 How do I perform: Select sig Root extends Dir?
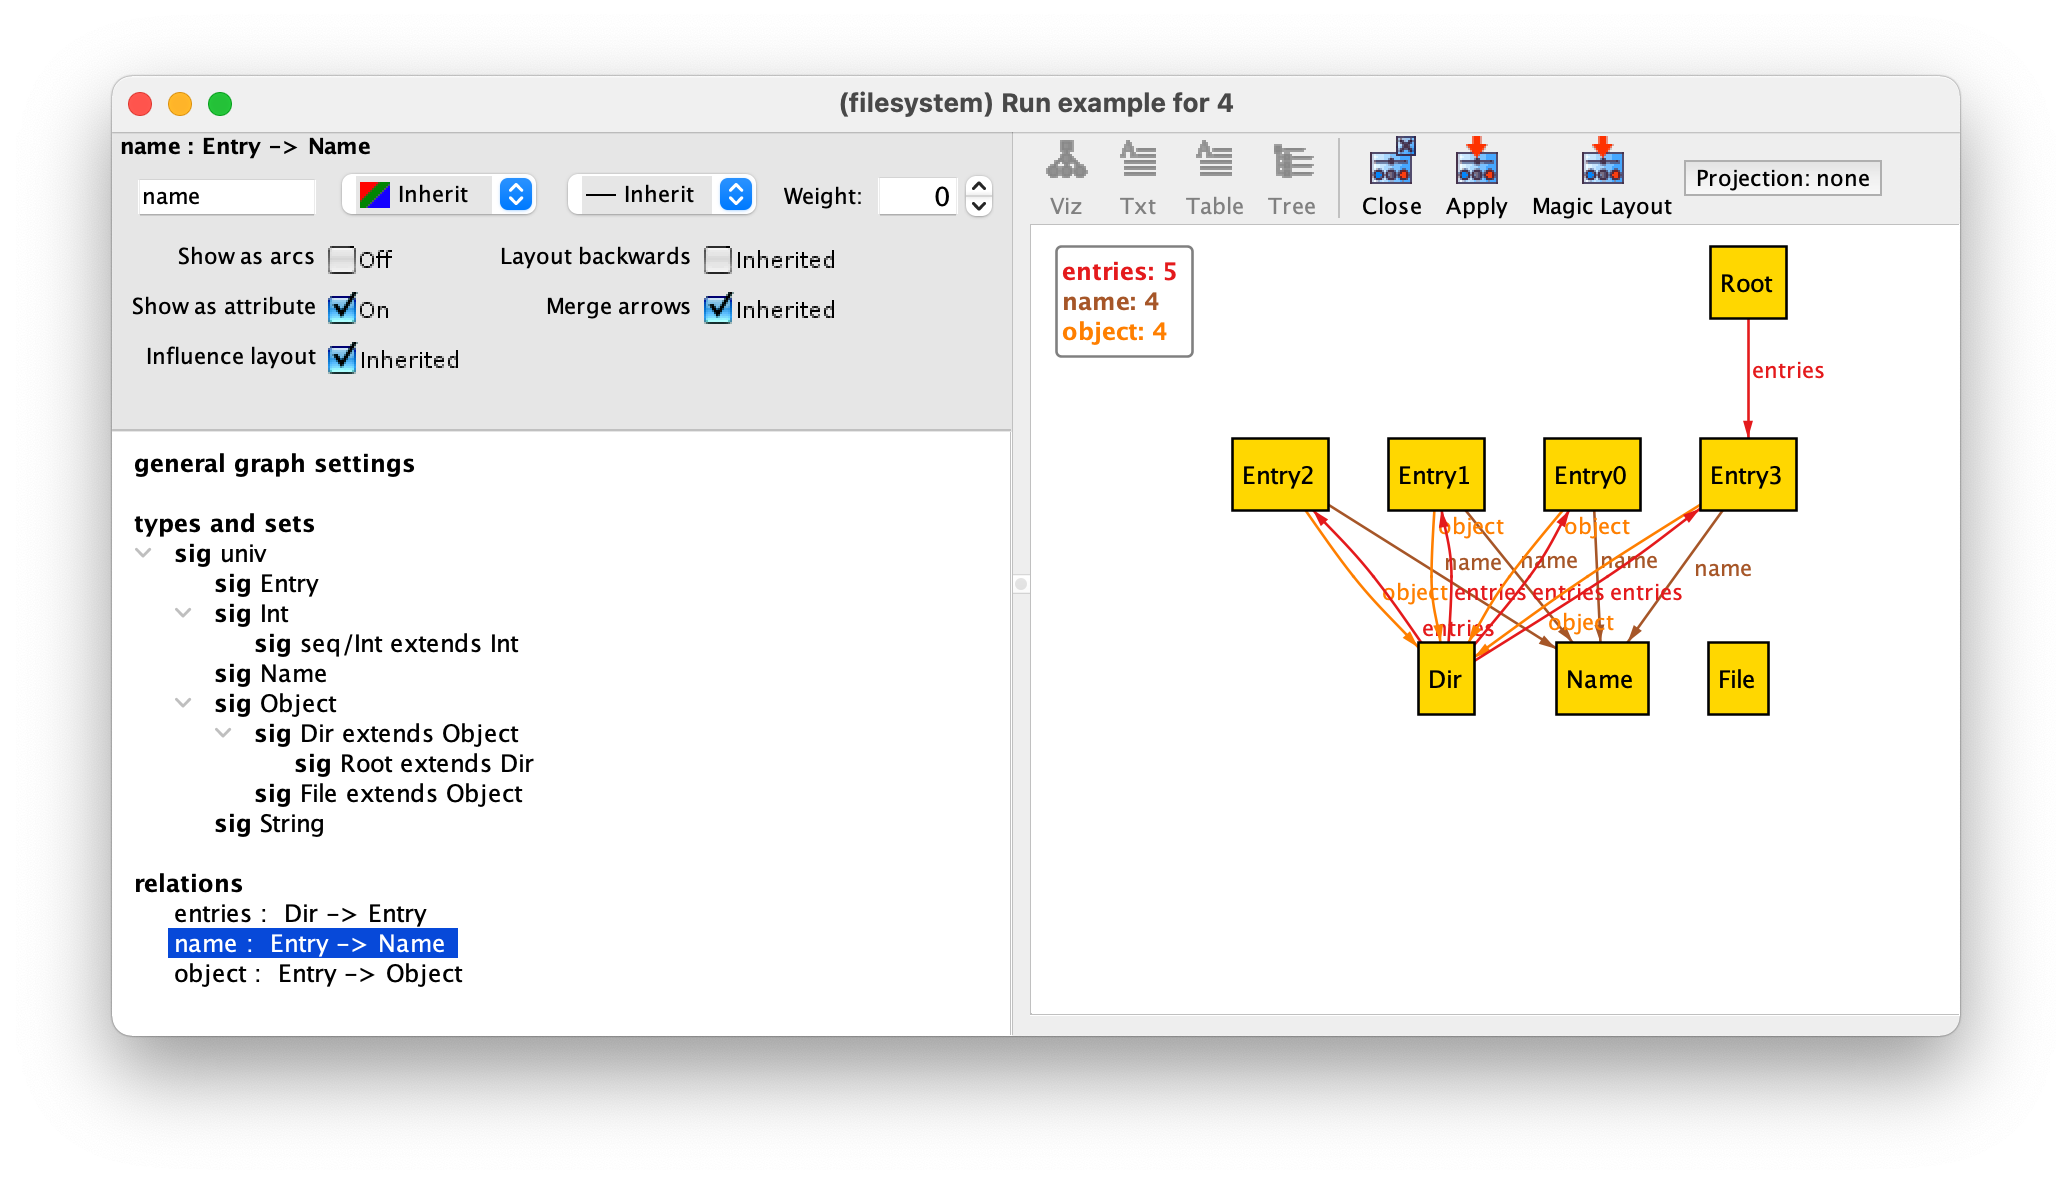[x=414, y=764]
